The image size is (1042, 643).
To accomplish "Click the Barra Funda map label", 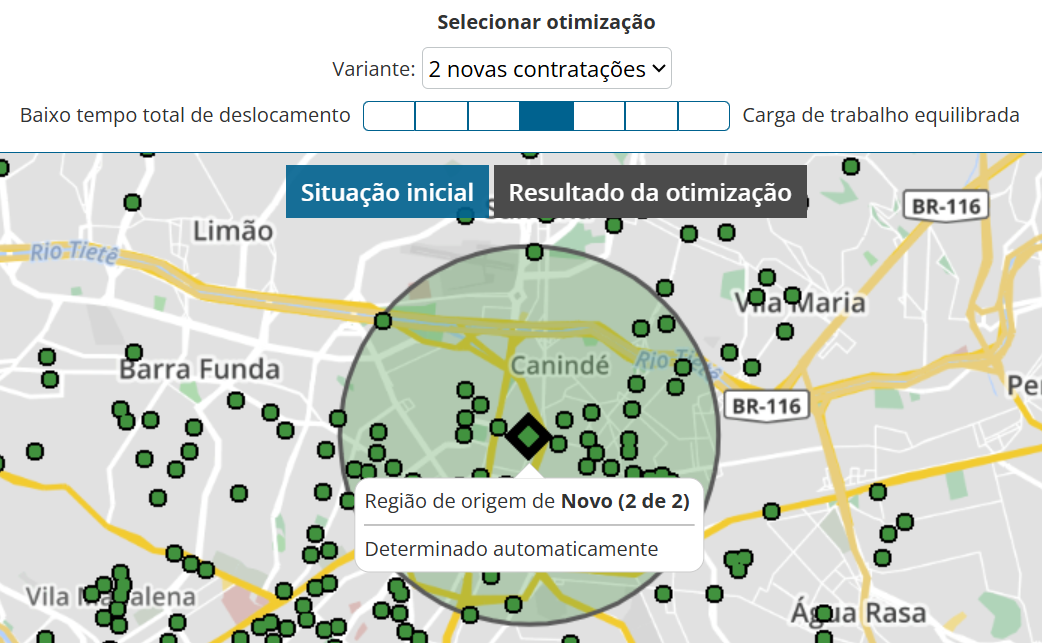I will click(x=199, y=369).
